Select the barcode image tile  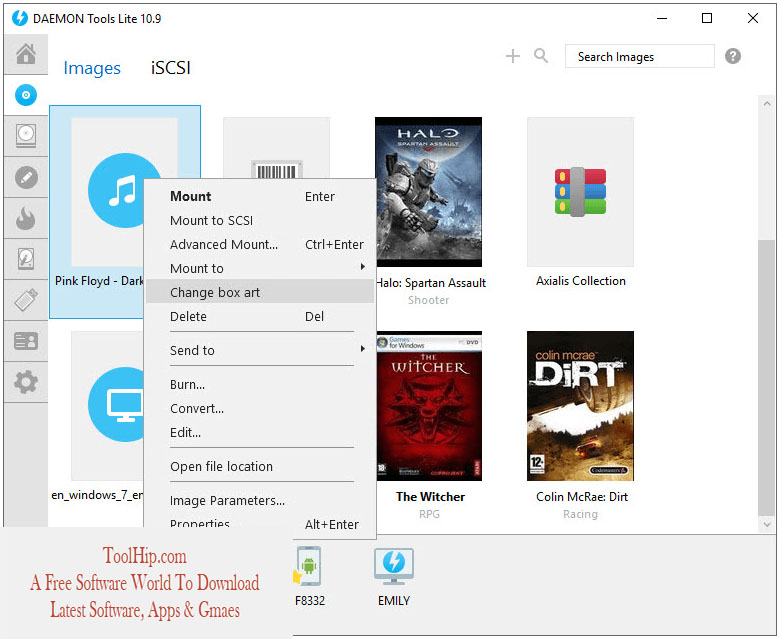coord(276,148)
